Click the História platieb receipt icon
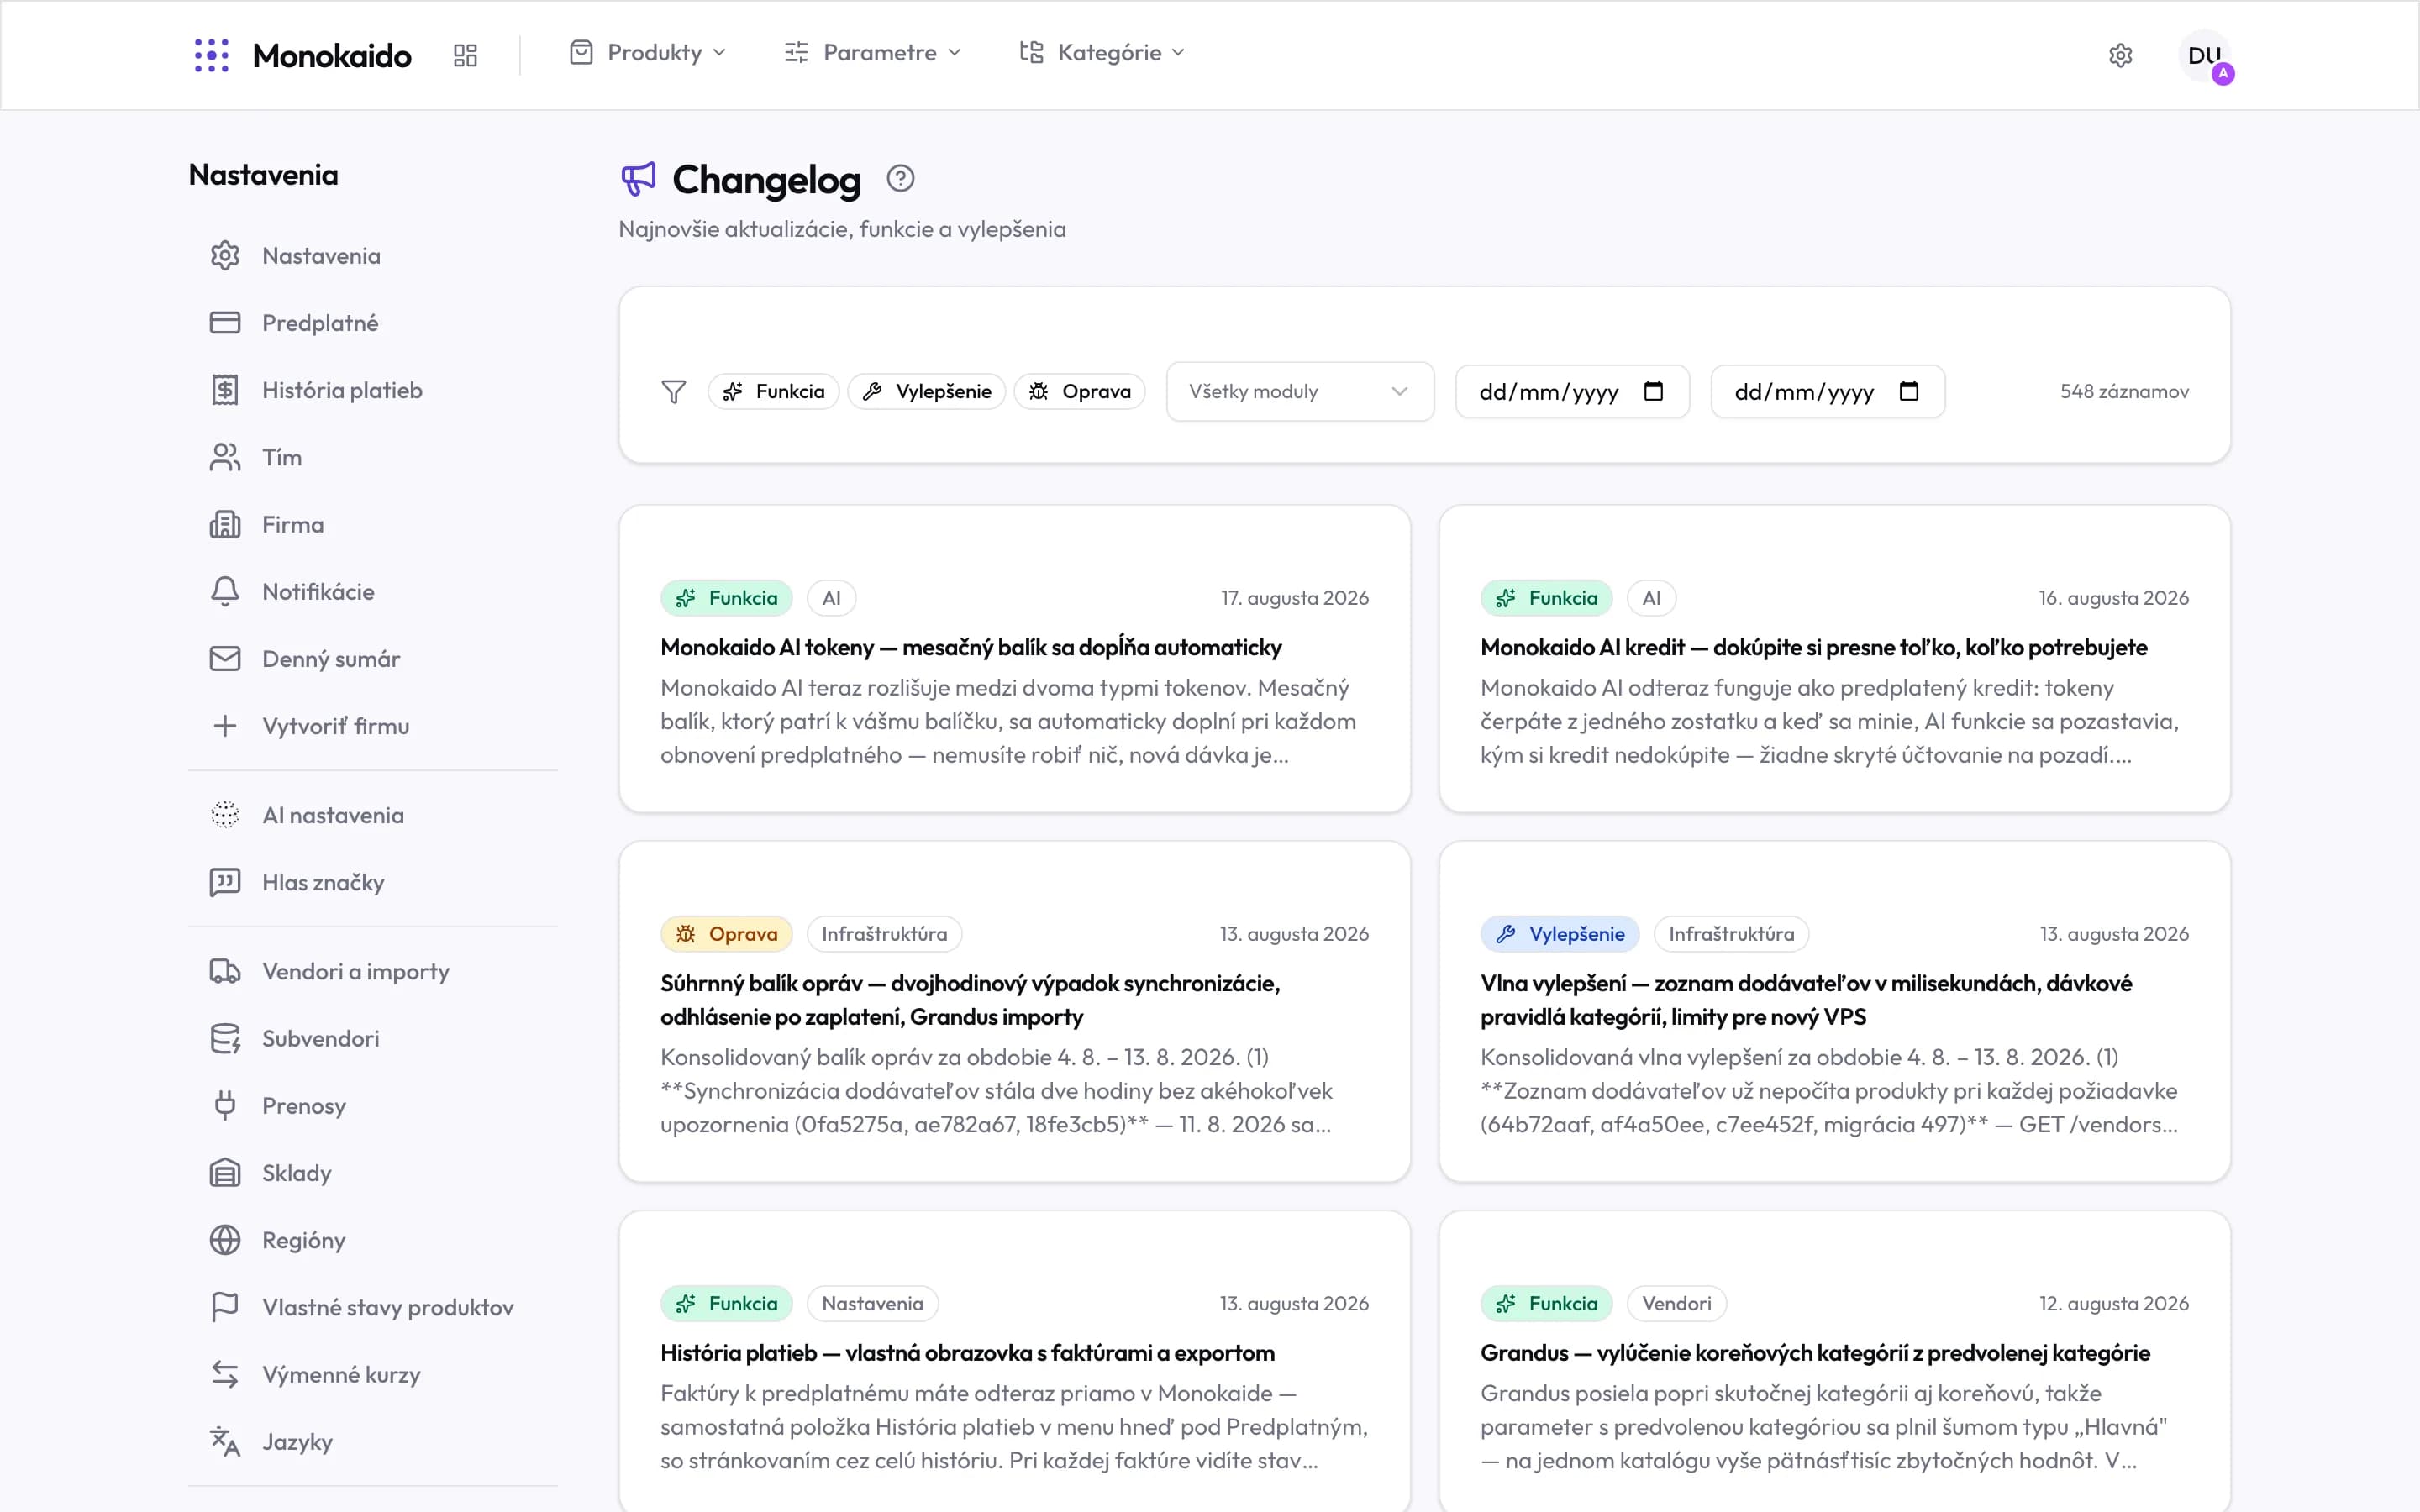The image size is (2420, 1512). 225,390
